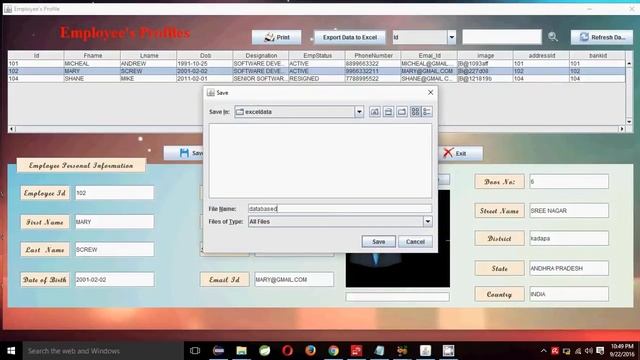Click the Create New Folder icon
Image resolution: width=640 pixels, height=360 pixels.
[402, 111]
